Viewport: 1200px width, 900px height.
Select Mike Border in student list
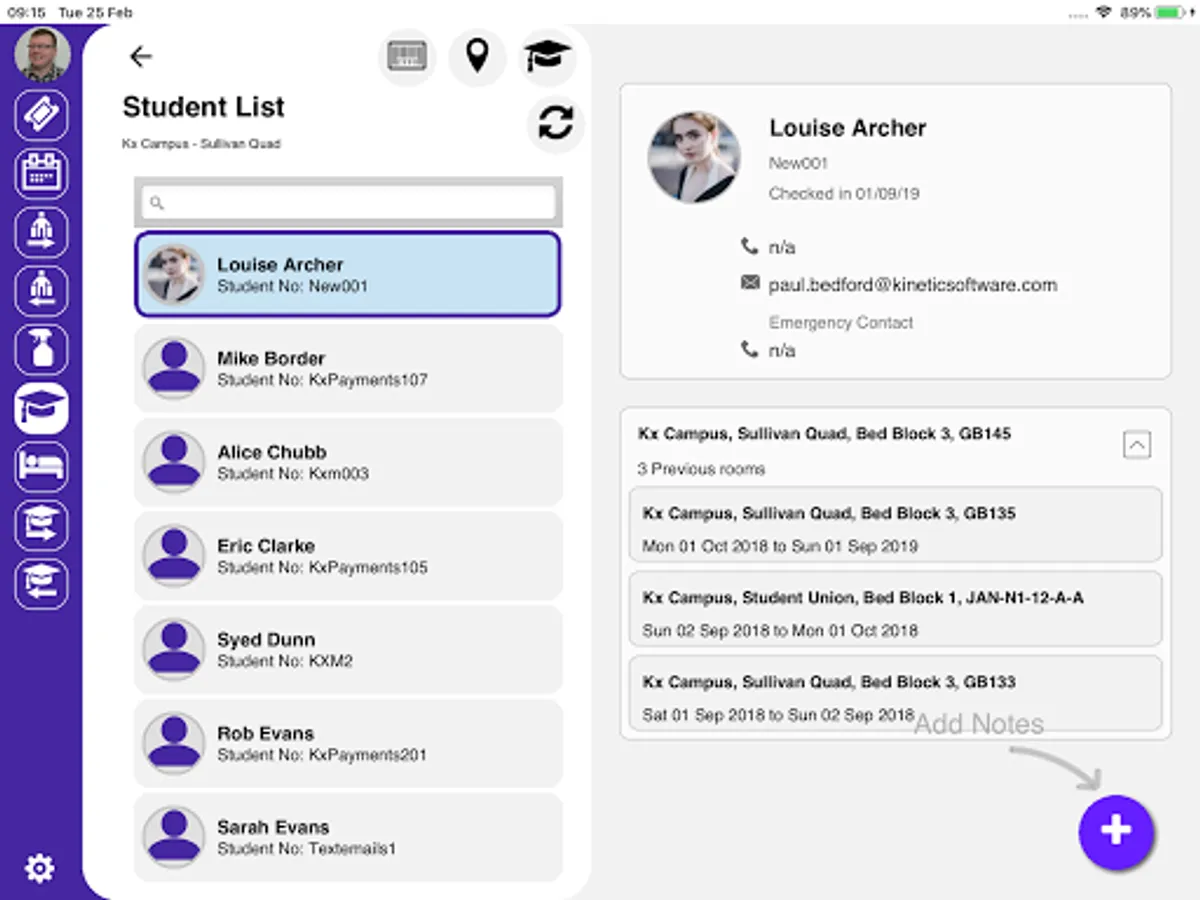click(x=348, y=368)
